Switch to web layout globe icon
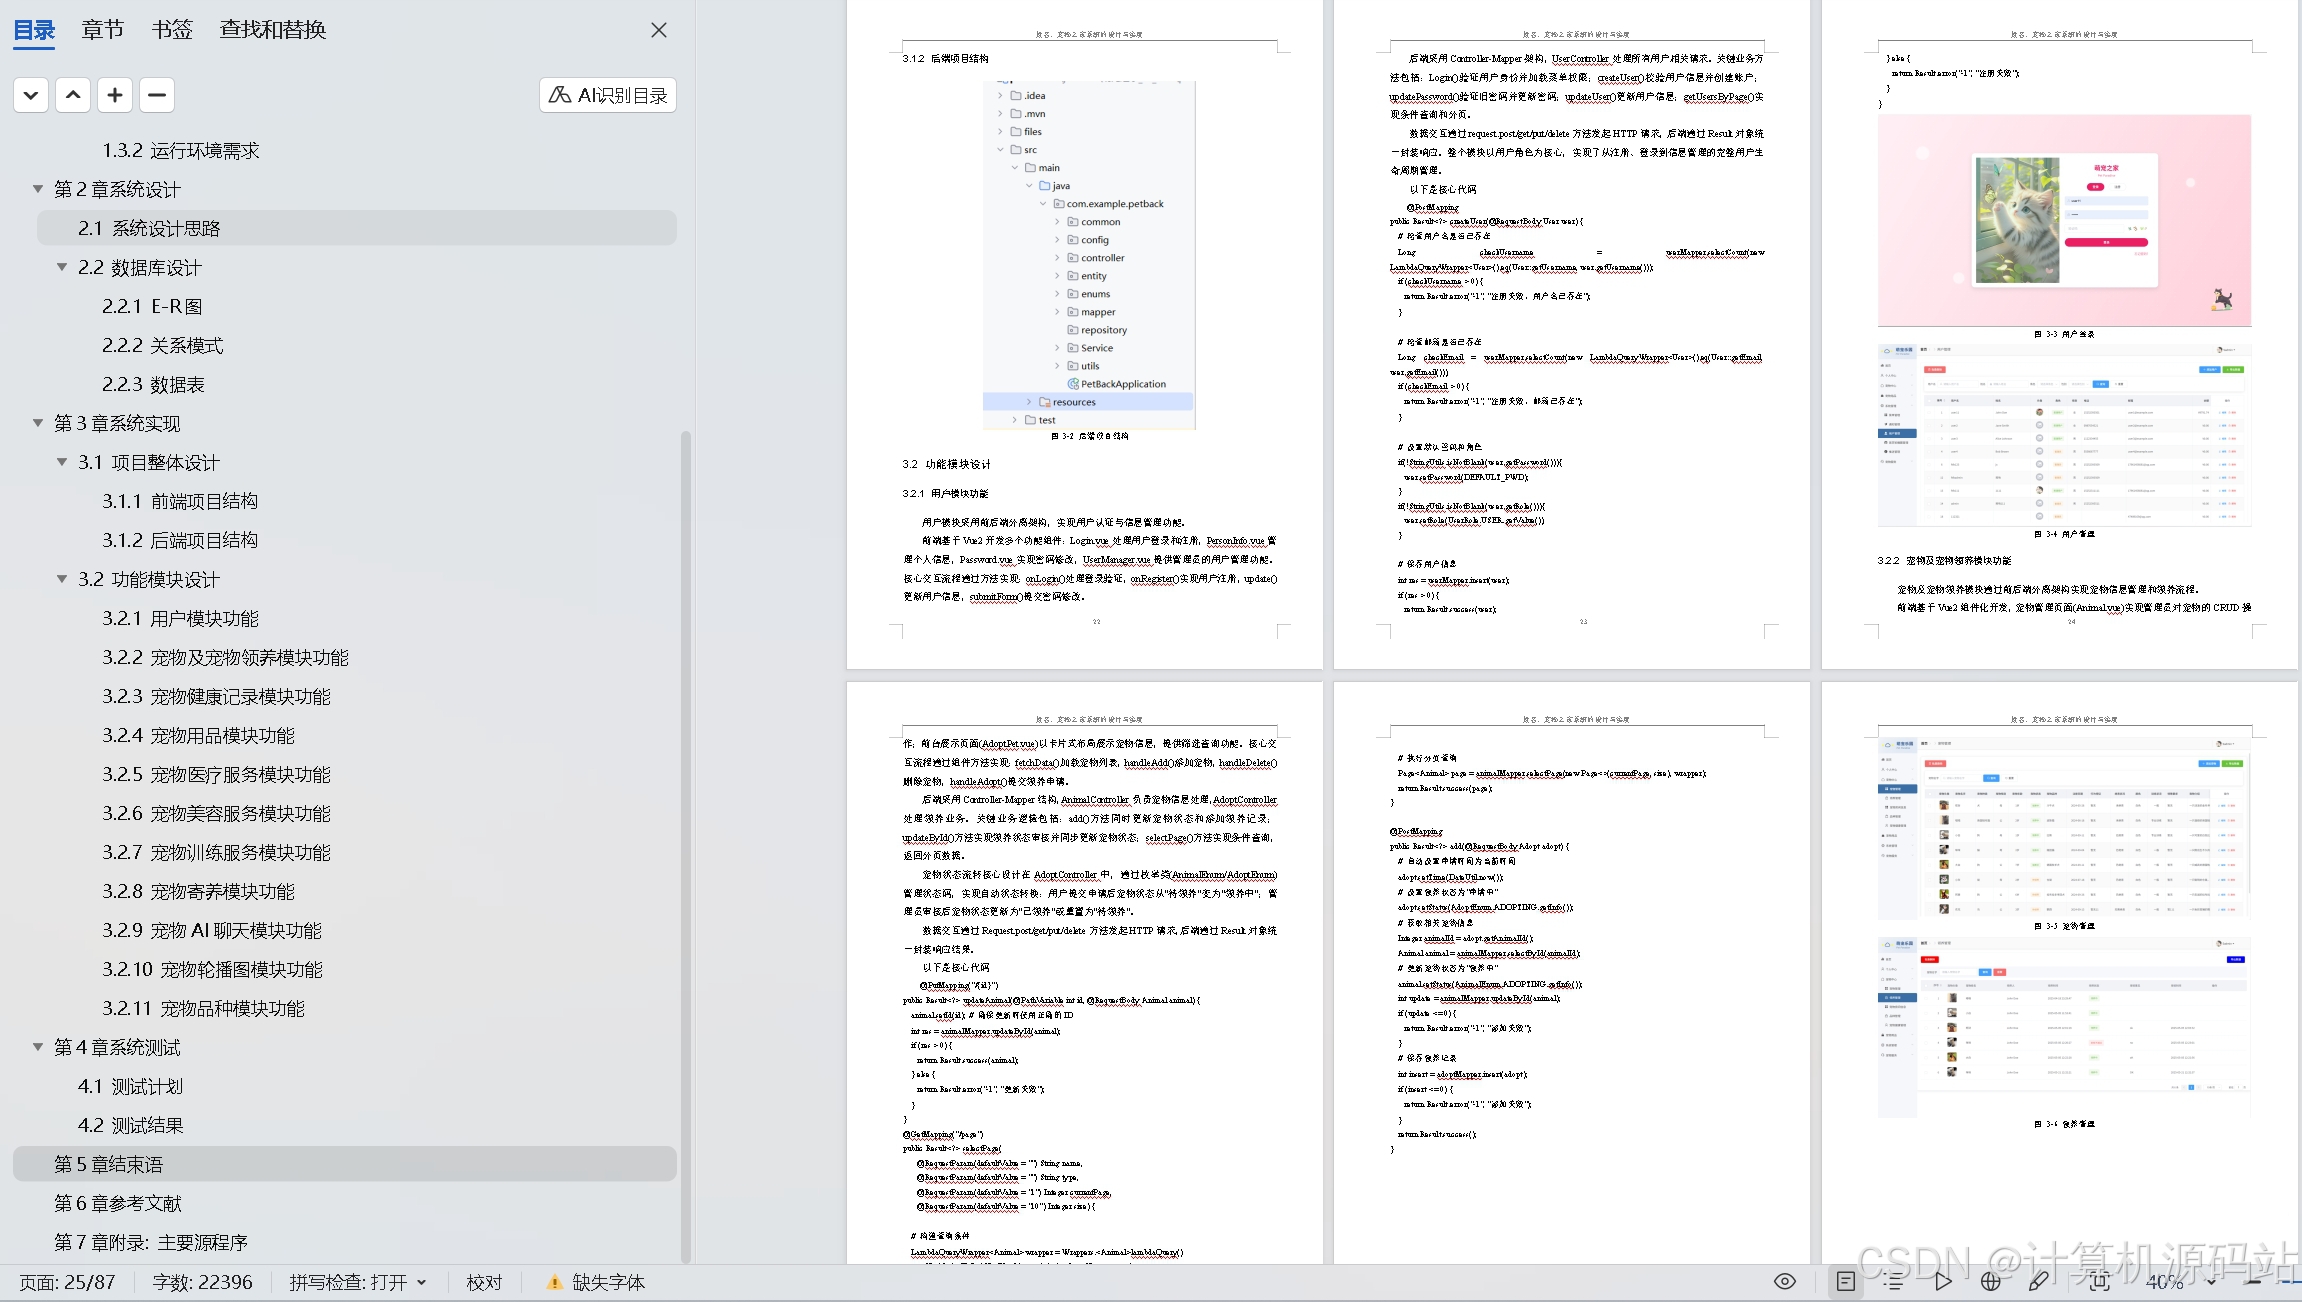The height and width of the screenshot is (1302, 2302). tap(1991, 1281)
